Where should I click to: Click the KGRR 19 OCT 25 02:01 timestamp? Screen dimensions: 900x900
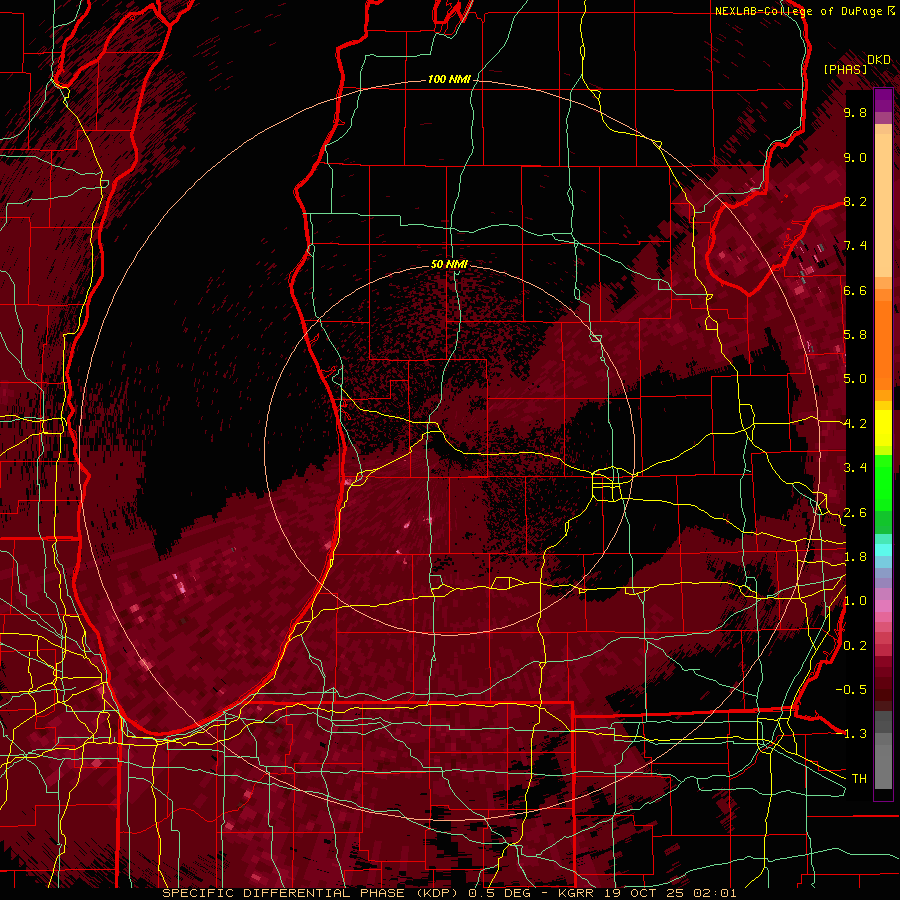(647, 893)
